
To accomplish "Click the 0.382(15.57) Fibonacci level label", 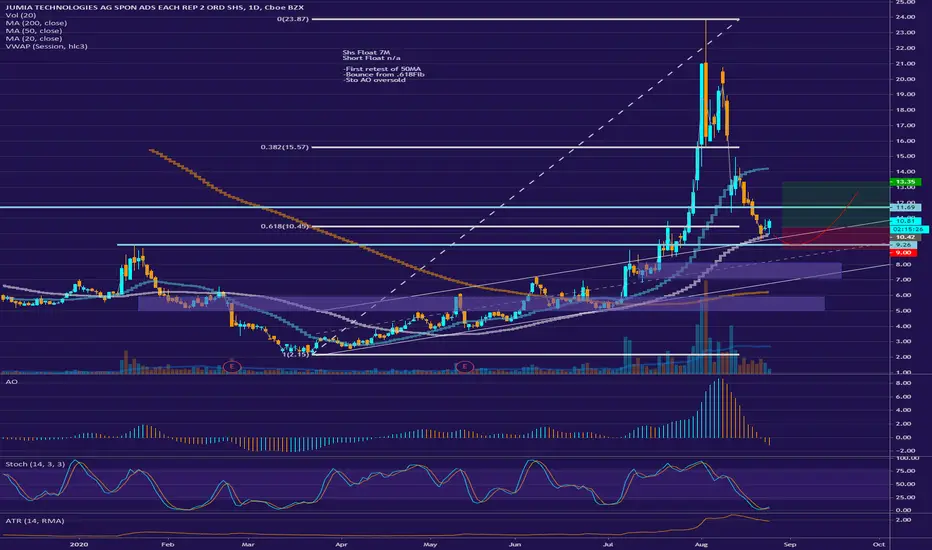I will pyautogui.click(x=285, y=147).
